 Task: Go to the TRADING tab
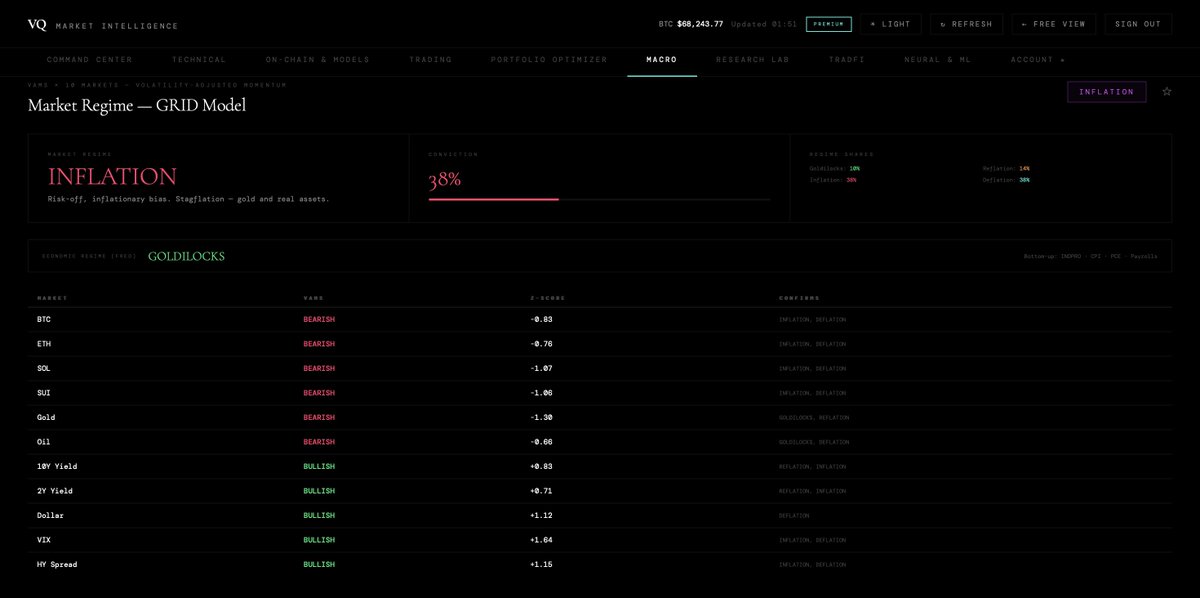[430, 60]
